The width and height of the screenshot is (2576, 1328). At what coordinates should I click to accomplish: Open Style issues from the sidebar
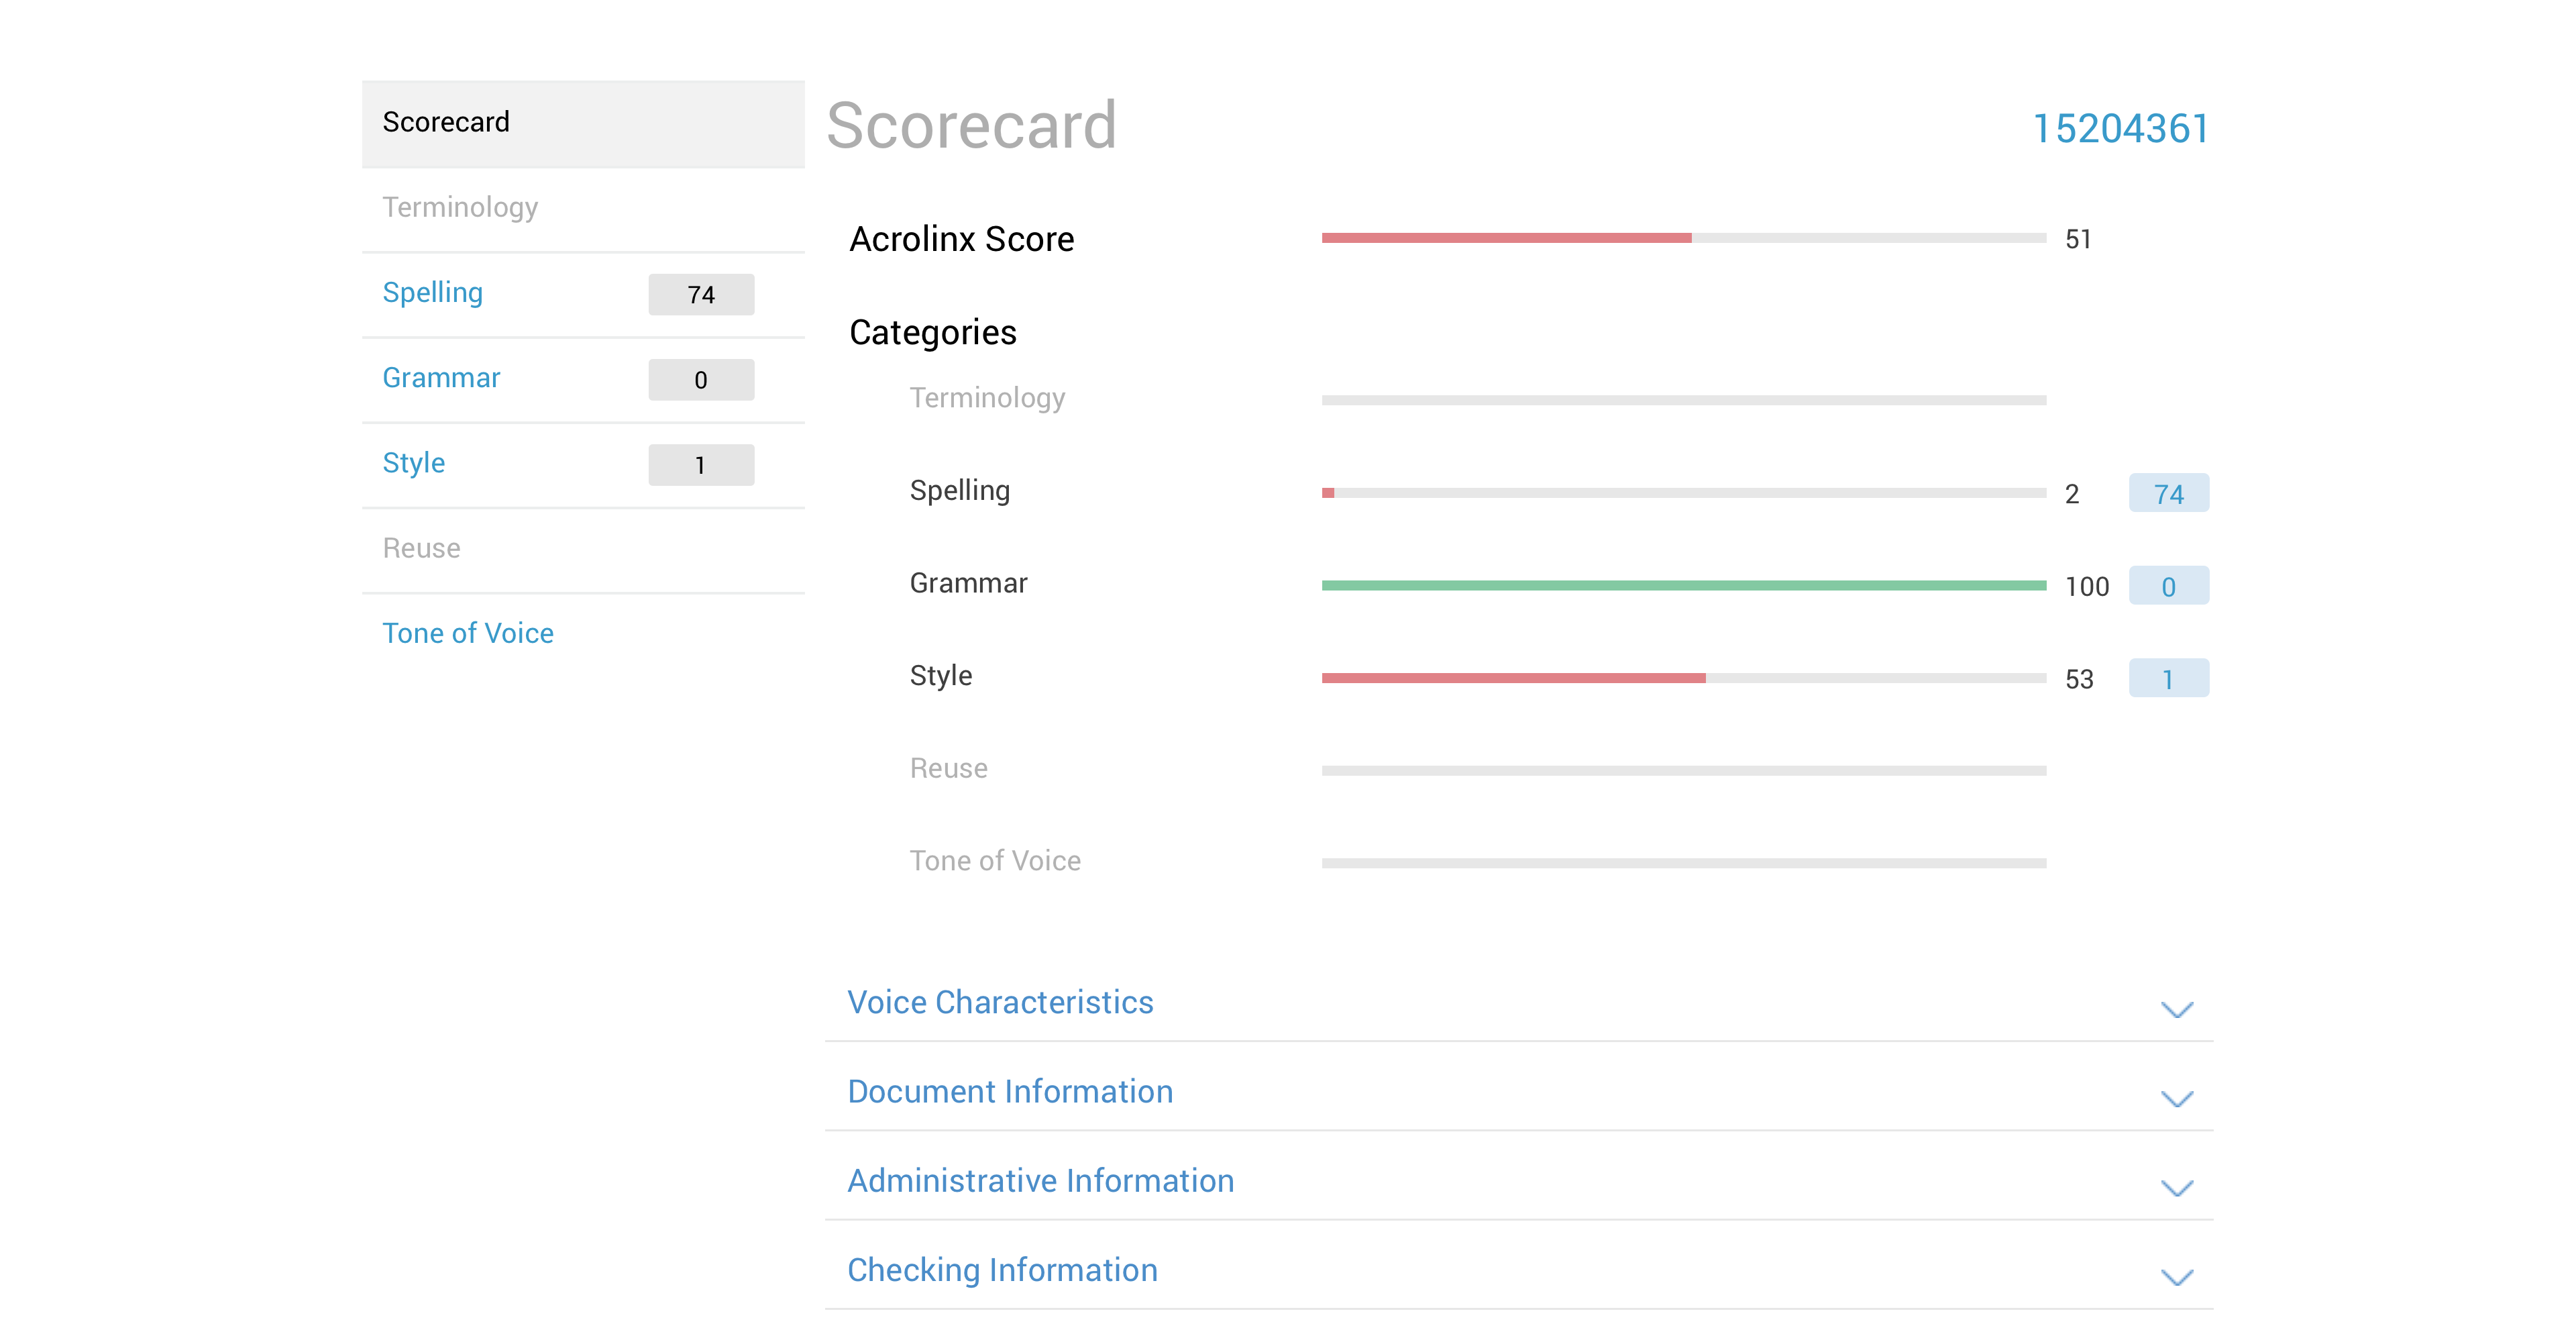[413, 462]
